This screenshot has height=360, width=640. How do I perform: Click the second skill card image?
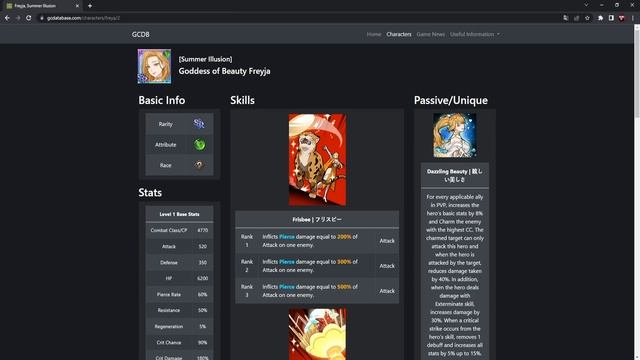pyautogui.click(x=317, y=334)
